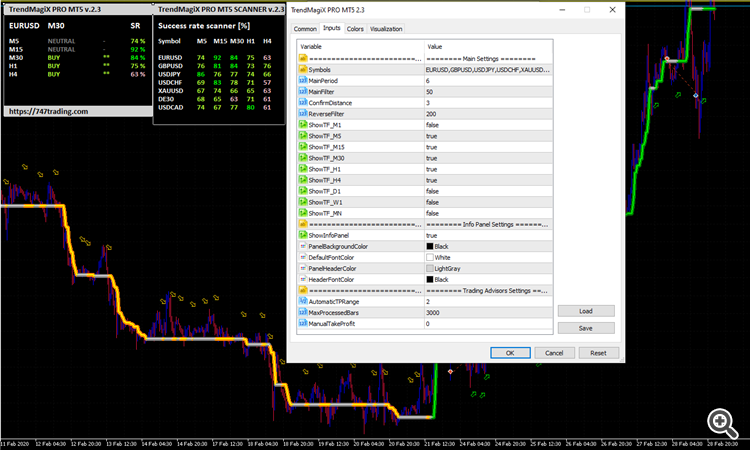Viewport: 750px width, 450px height.
Task: Click the PanelHeaderColor color-type icon
Action: (x=303, y=268)
